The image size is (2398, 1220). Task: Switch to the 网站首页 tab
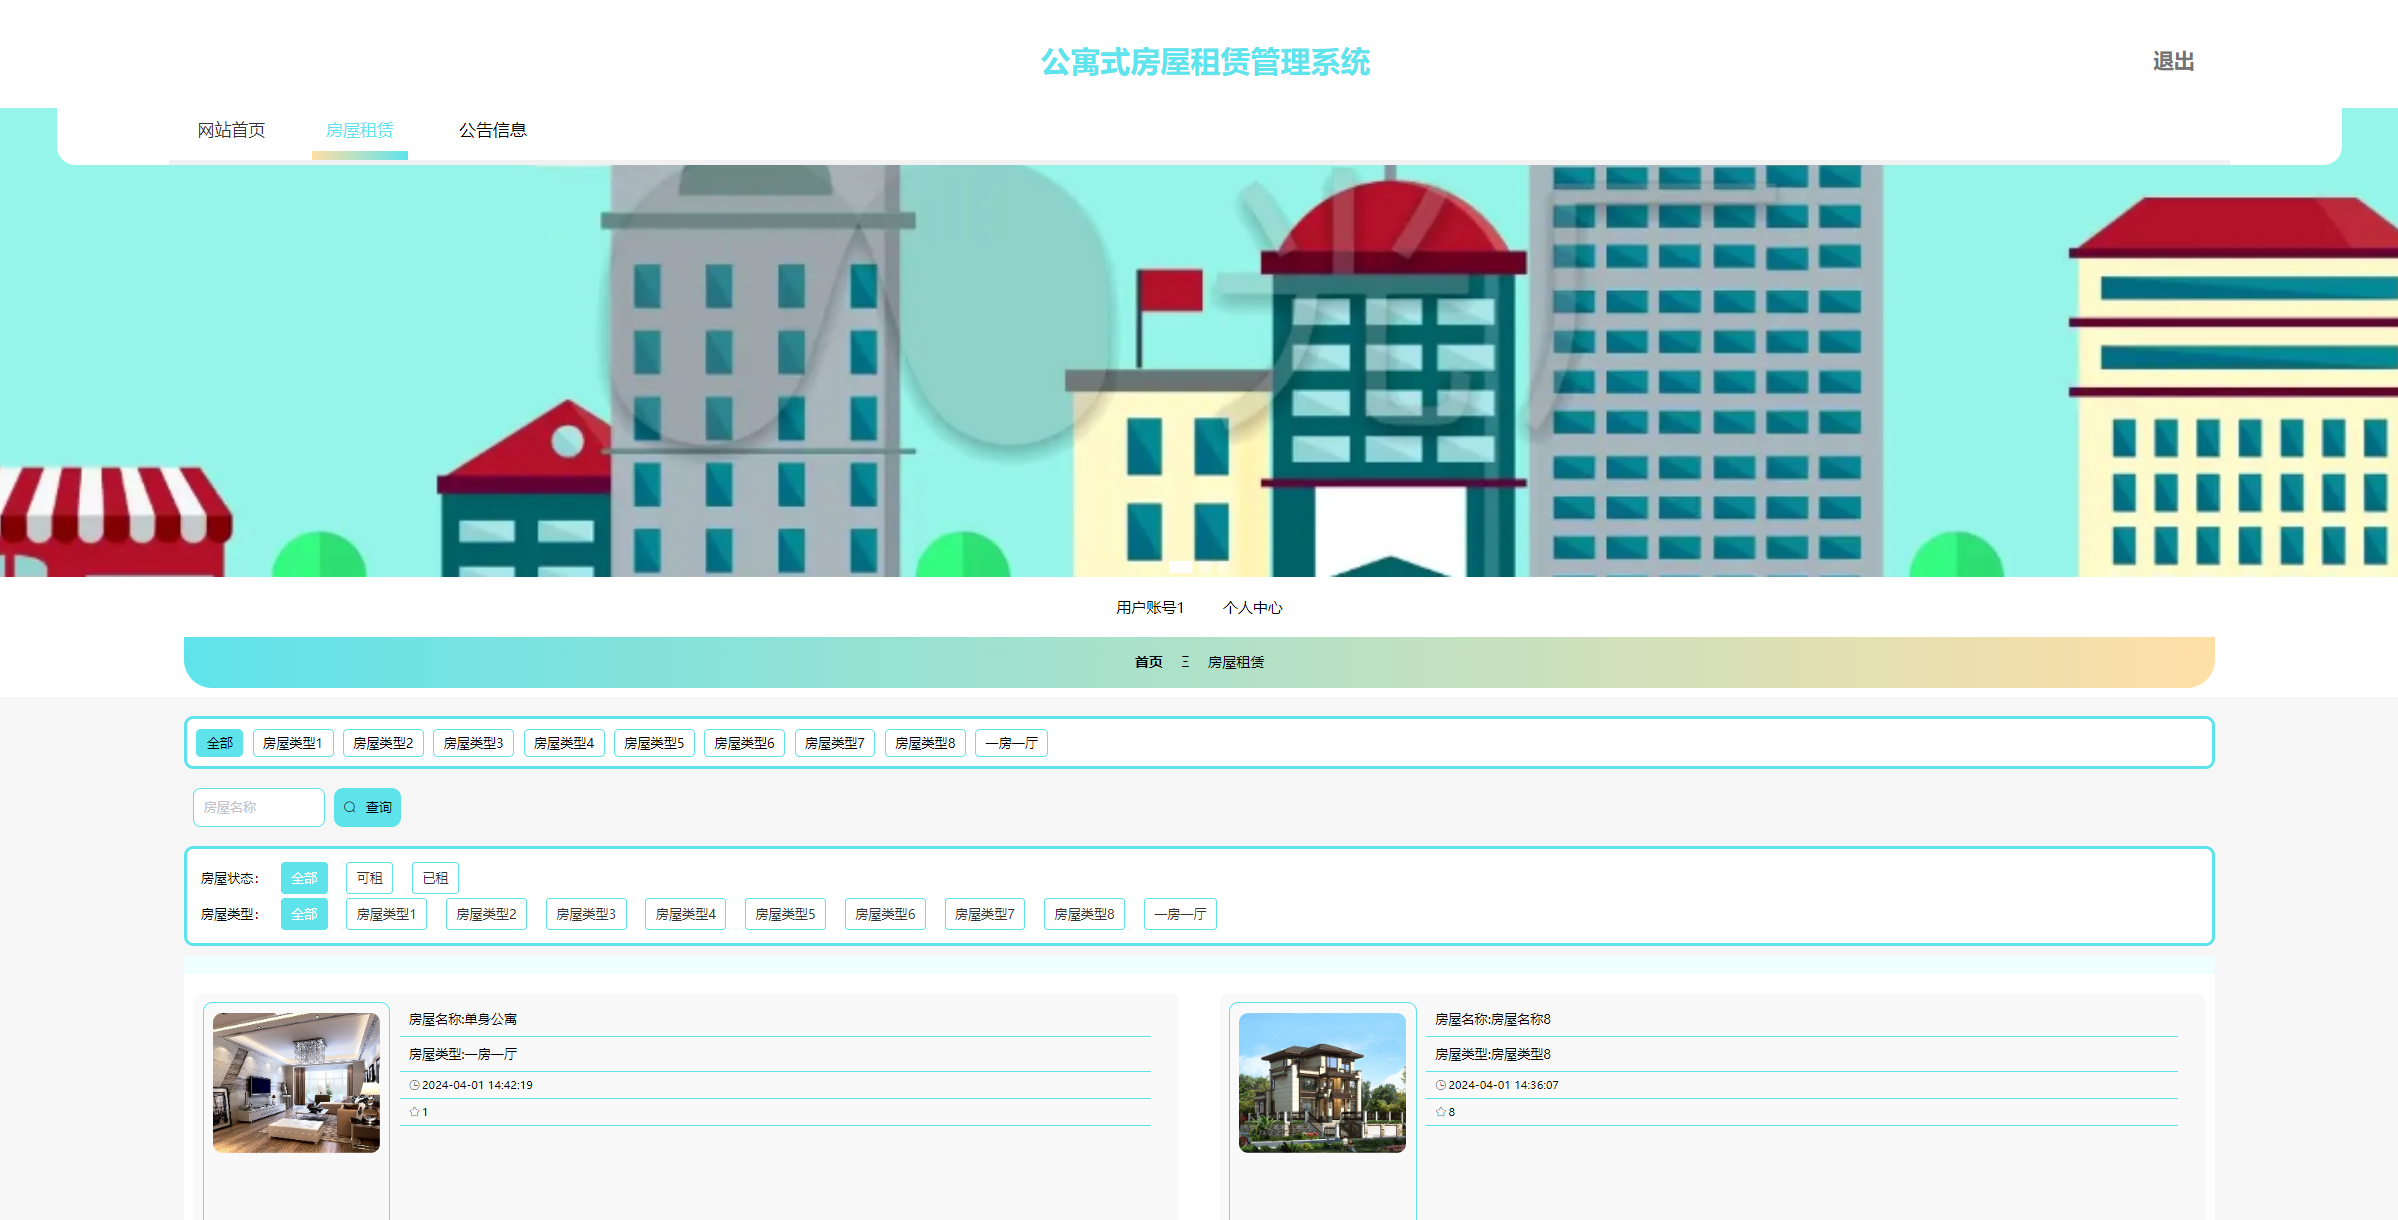pyautogui.click(x=230, y=129)
